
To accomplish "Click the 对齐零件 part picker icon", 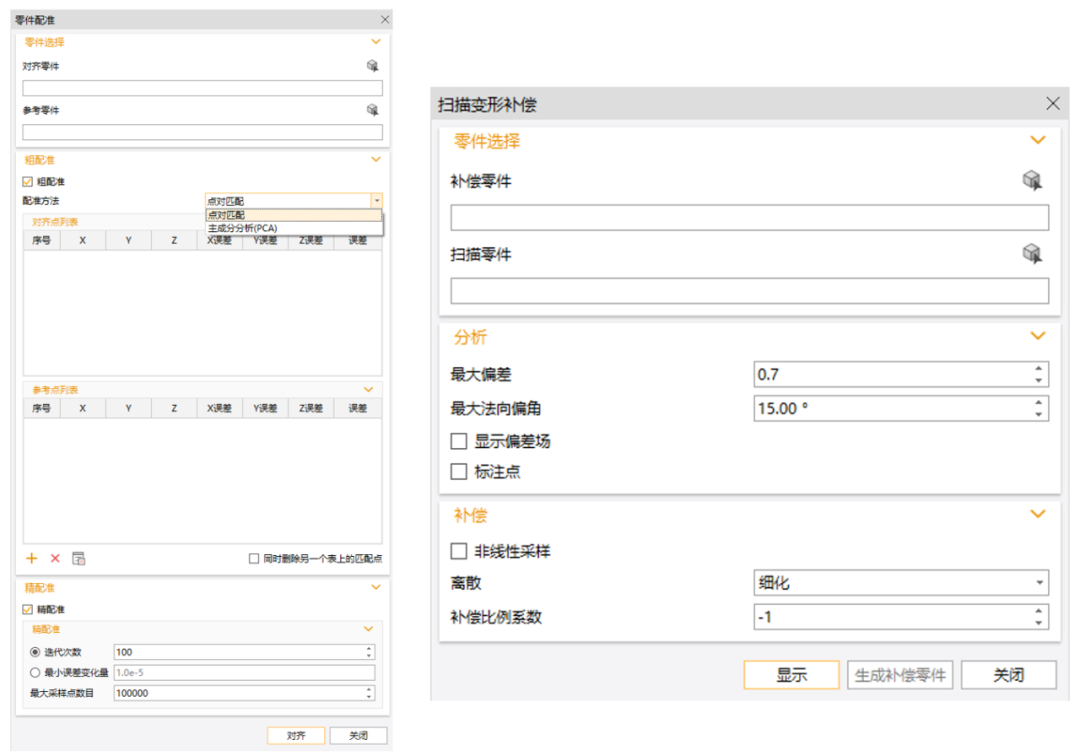I will [x=372, y=66].
